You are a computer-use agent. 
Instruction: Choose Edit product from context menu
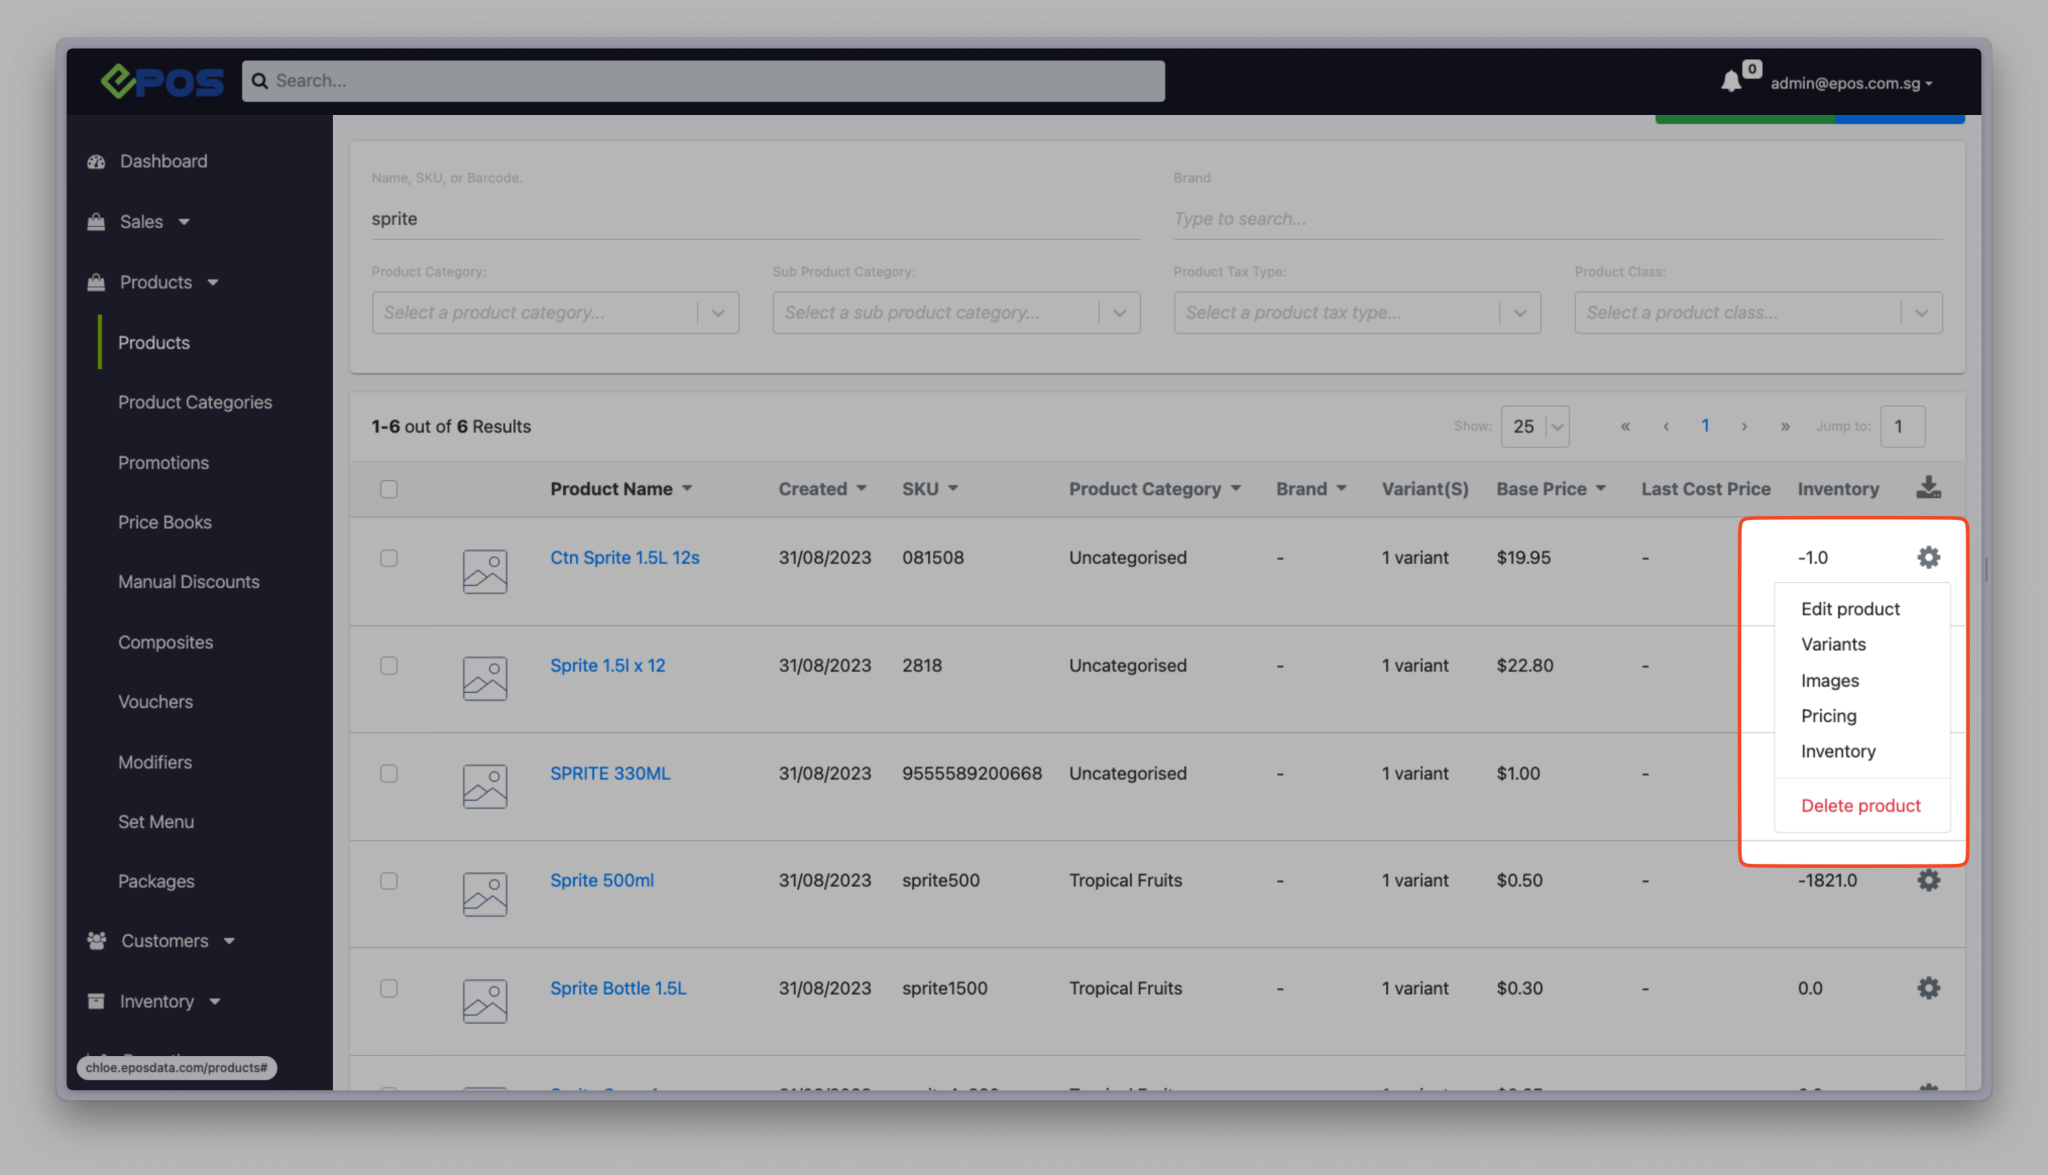[x=1849, y=608]
